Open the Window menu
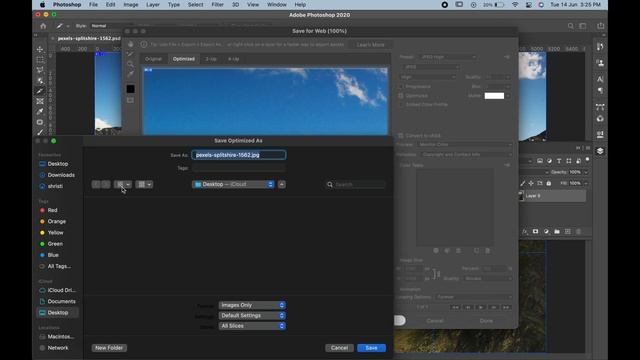The height and width of the screenshot is (360, 640). click(x=276, y=4)
